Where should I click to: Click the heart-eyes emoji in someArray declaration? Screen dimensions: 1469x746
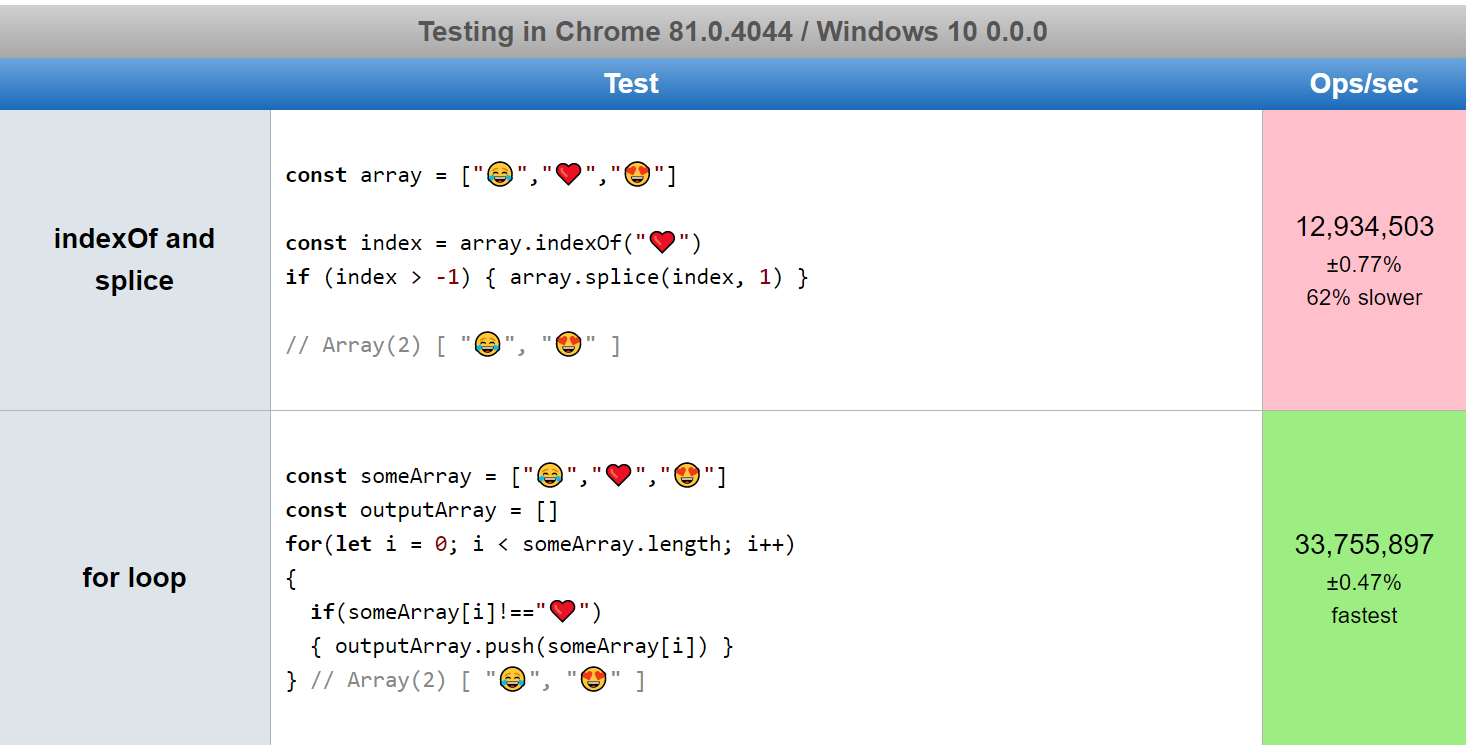[687, 475]
